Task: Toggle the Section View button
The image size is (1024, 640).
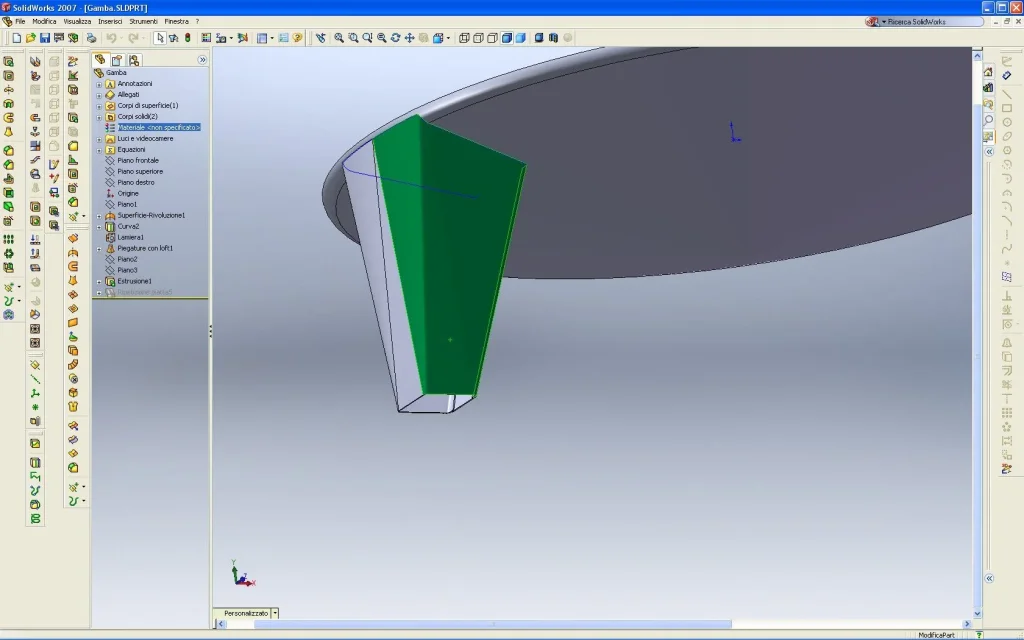Action: [x=553, y=38]
